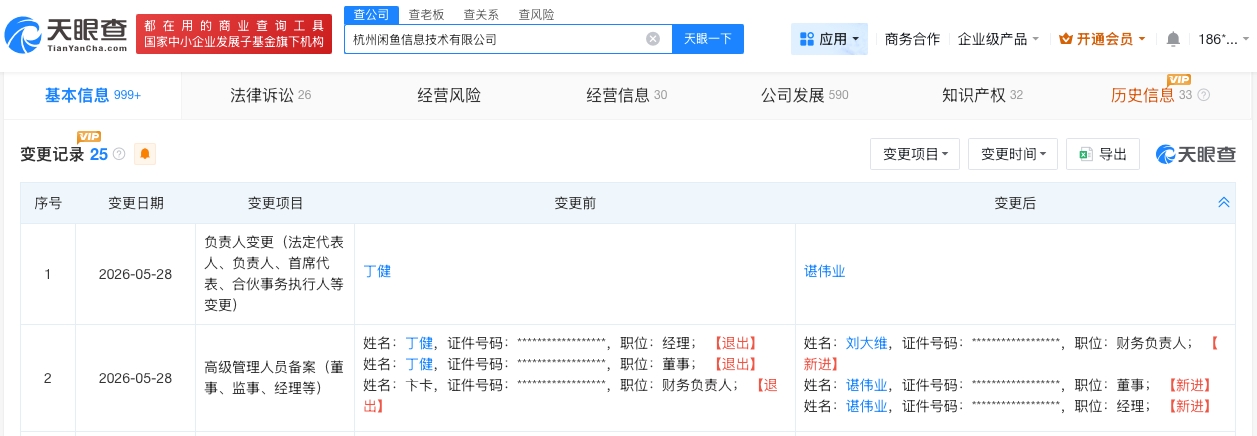Click the 变更日期 column header

(136, 203)
